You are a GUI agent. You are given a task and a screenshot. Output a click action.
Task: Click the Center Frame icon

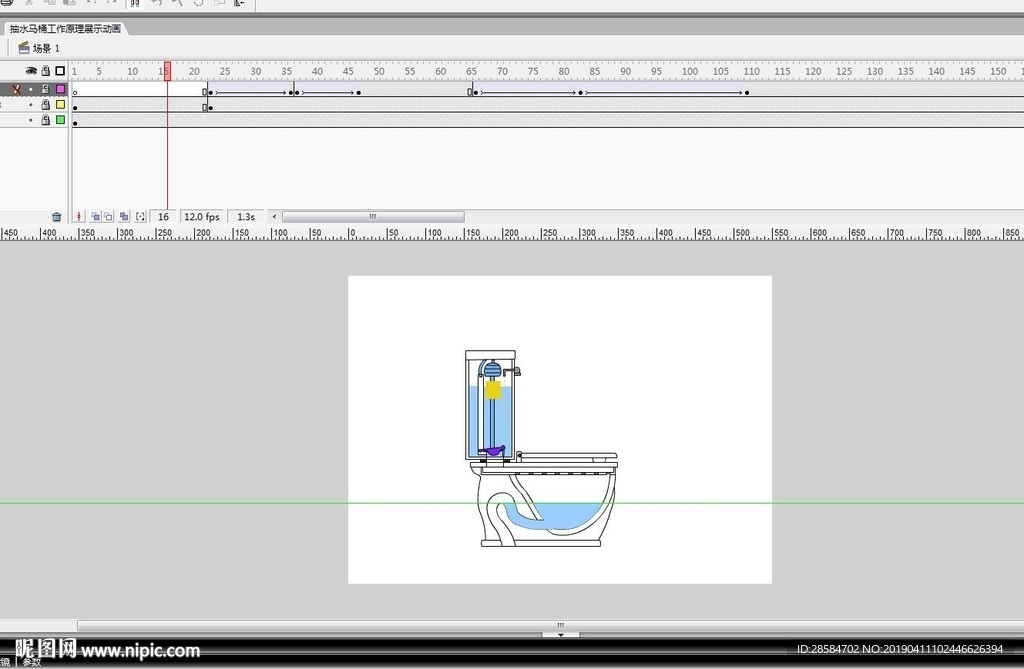79,217
